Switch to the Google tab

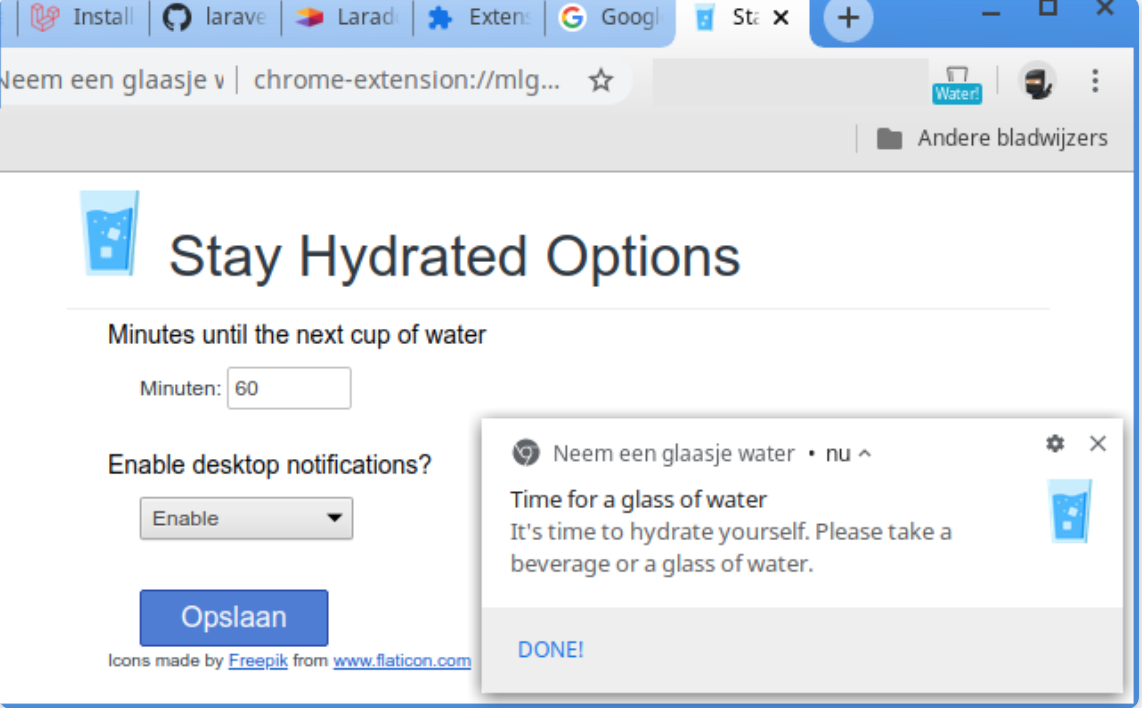[609, 18]
